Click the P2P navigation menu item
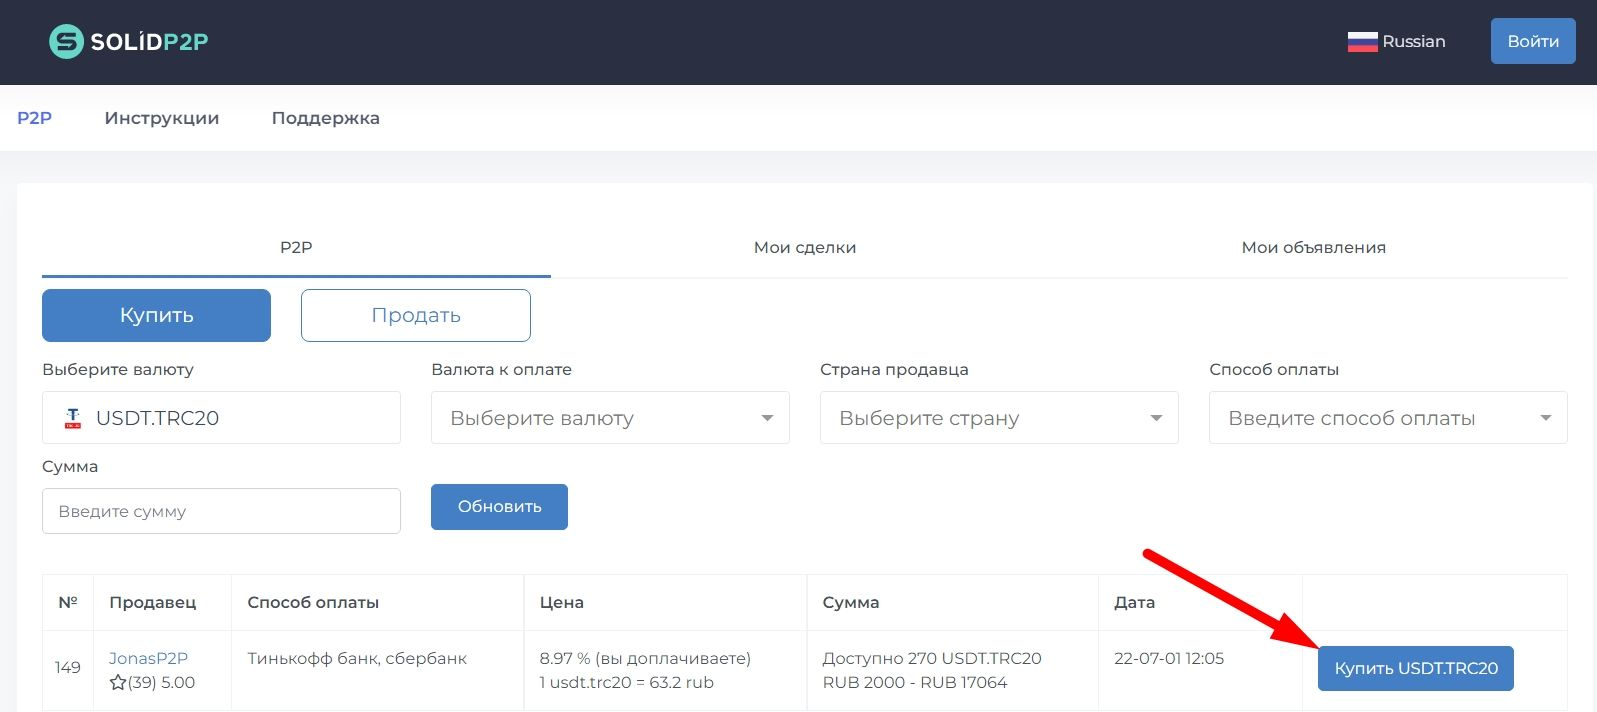 click(34, 118)
